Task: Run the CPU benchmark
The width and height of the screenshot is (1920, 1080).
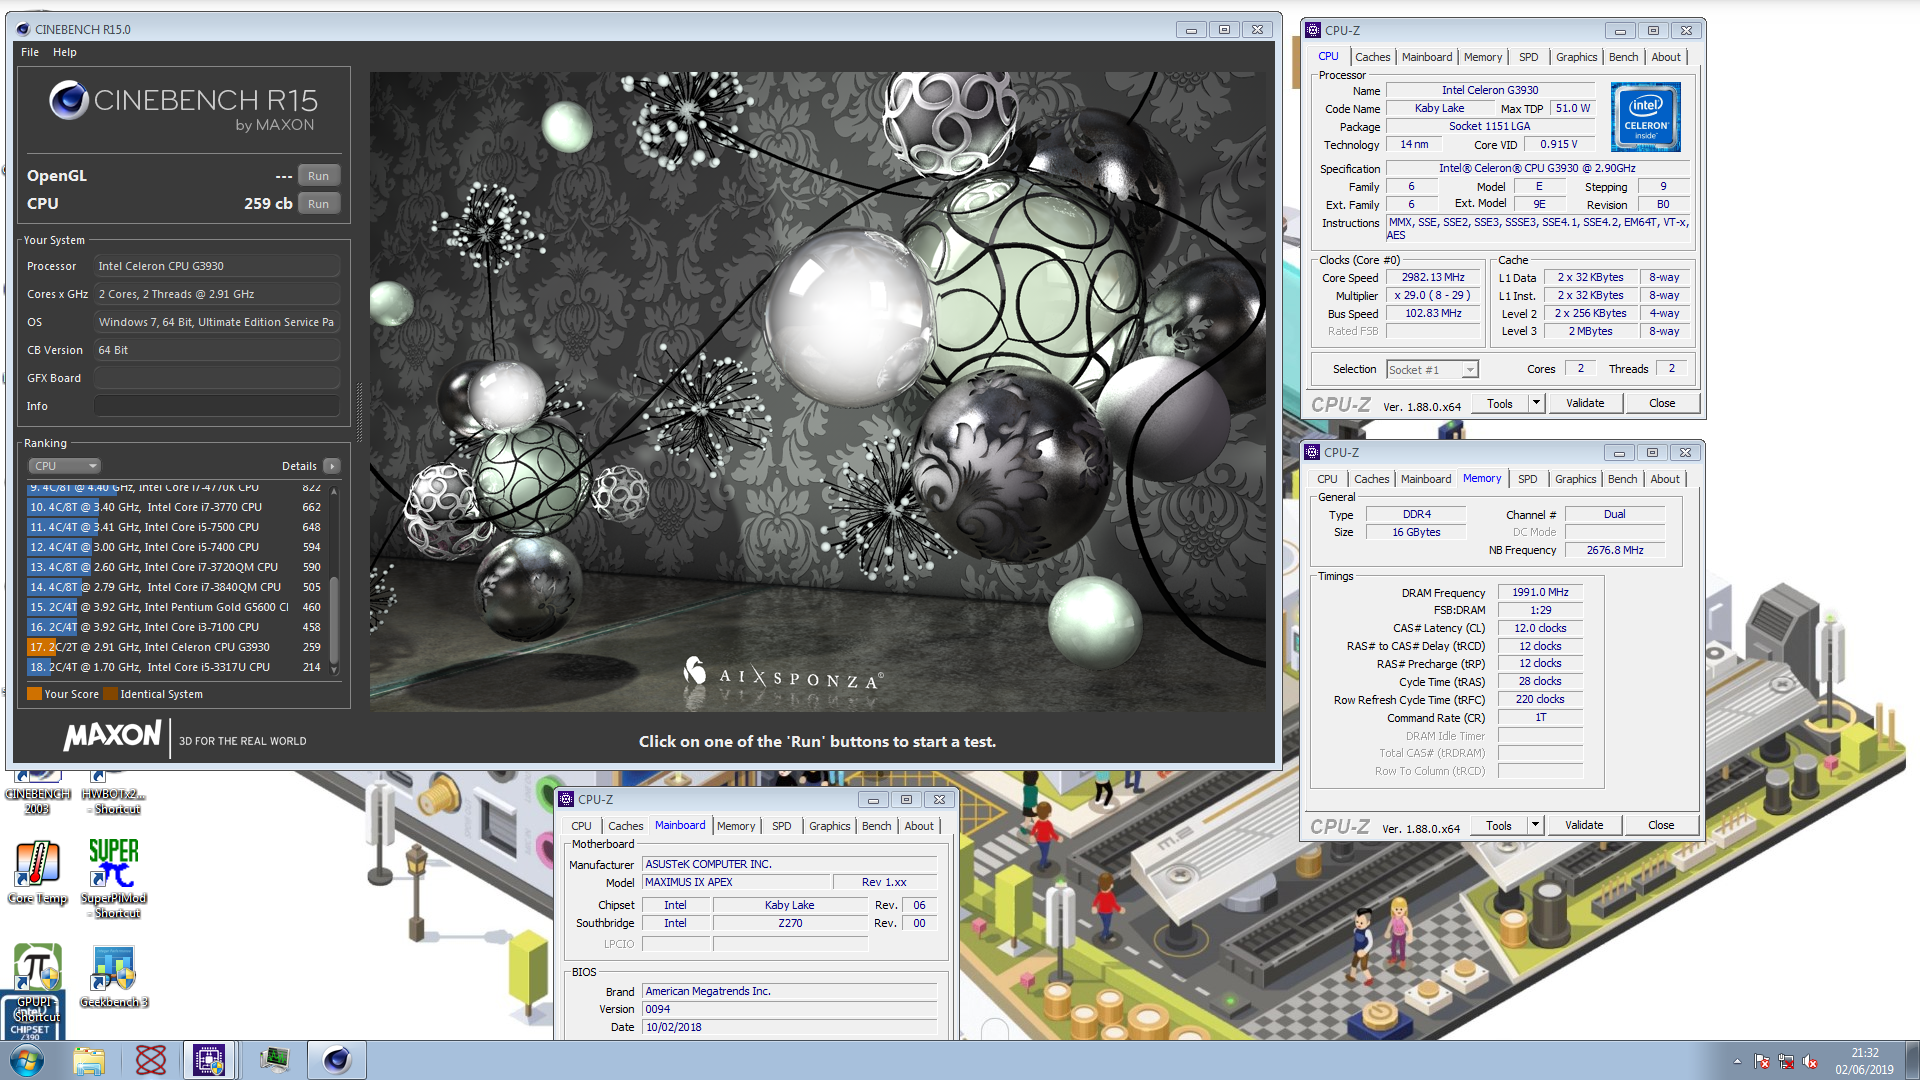Action: (318, 204)
